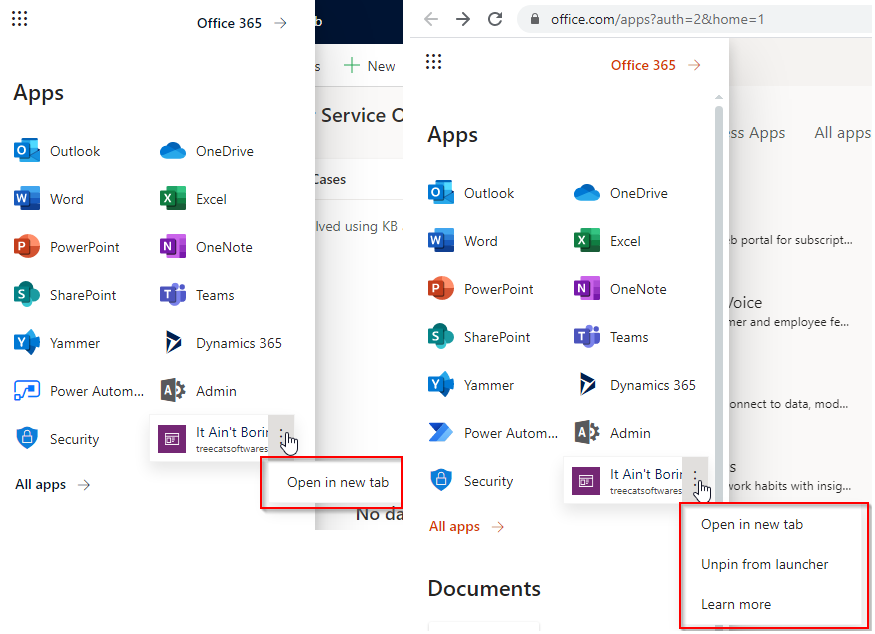Open the waffle launcher on office.com page
The height and width of the screenshot is (634, 875).
pyautogui.click(x=434, y=61)
